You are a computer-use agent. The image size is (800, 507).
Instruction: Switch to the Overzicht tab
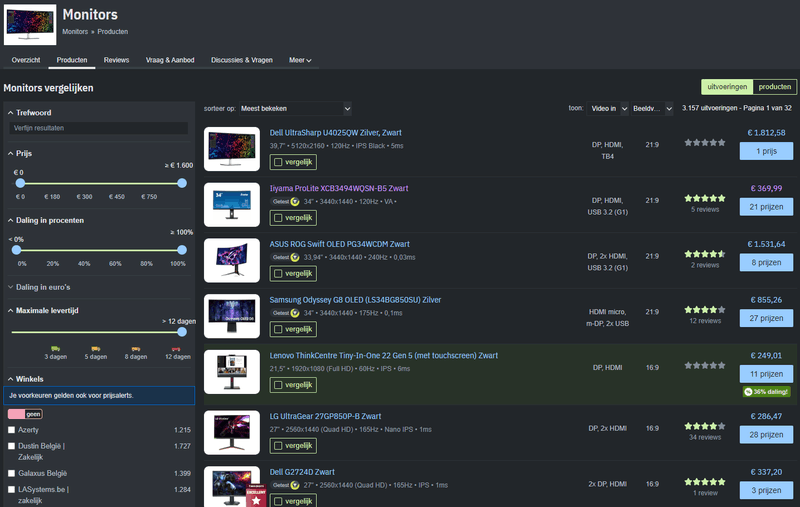click(26, 60)
